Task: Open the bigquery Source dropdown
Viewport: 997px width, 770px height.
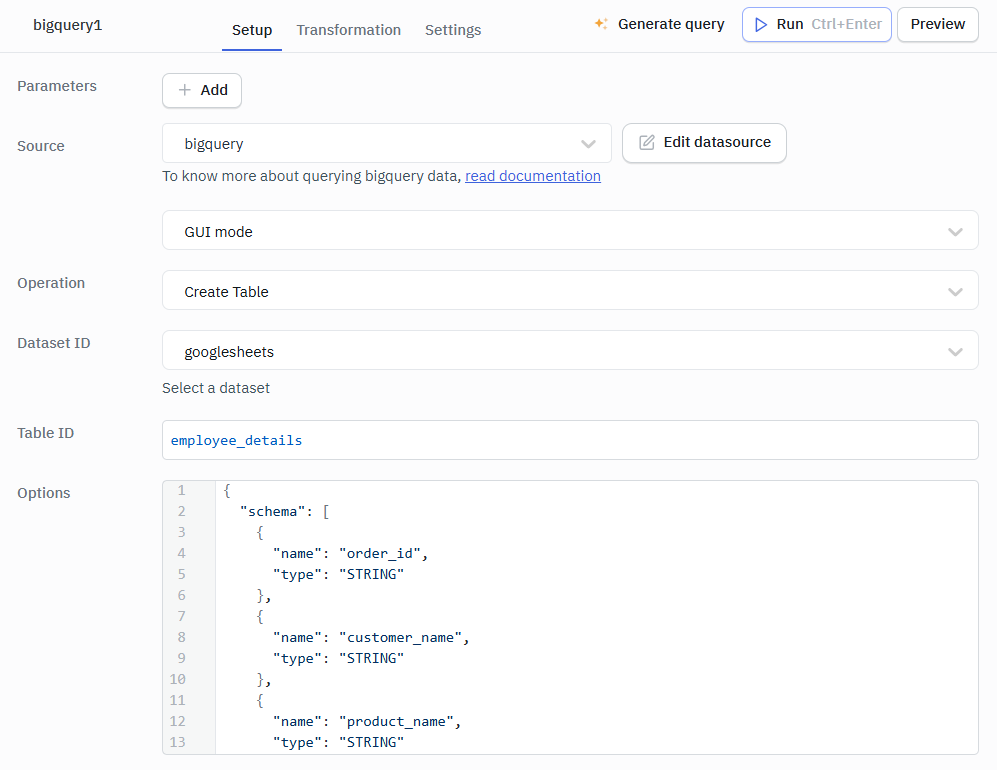Action: click(387, 144)
